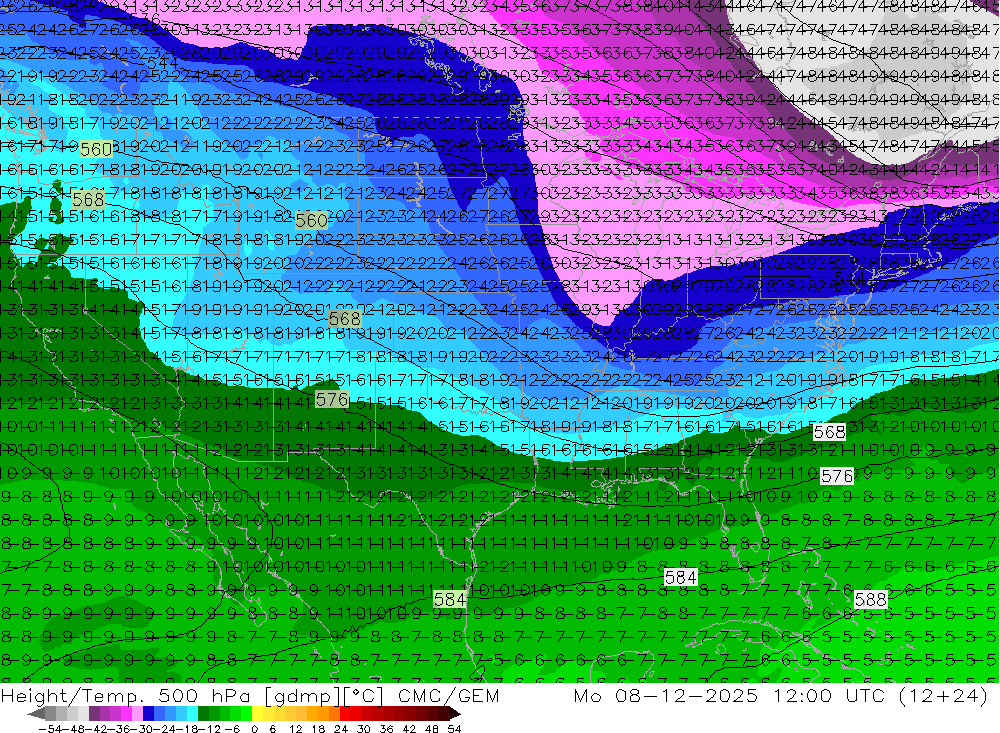Click the gray left arrow end of colorbar

coord(36,713)
